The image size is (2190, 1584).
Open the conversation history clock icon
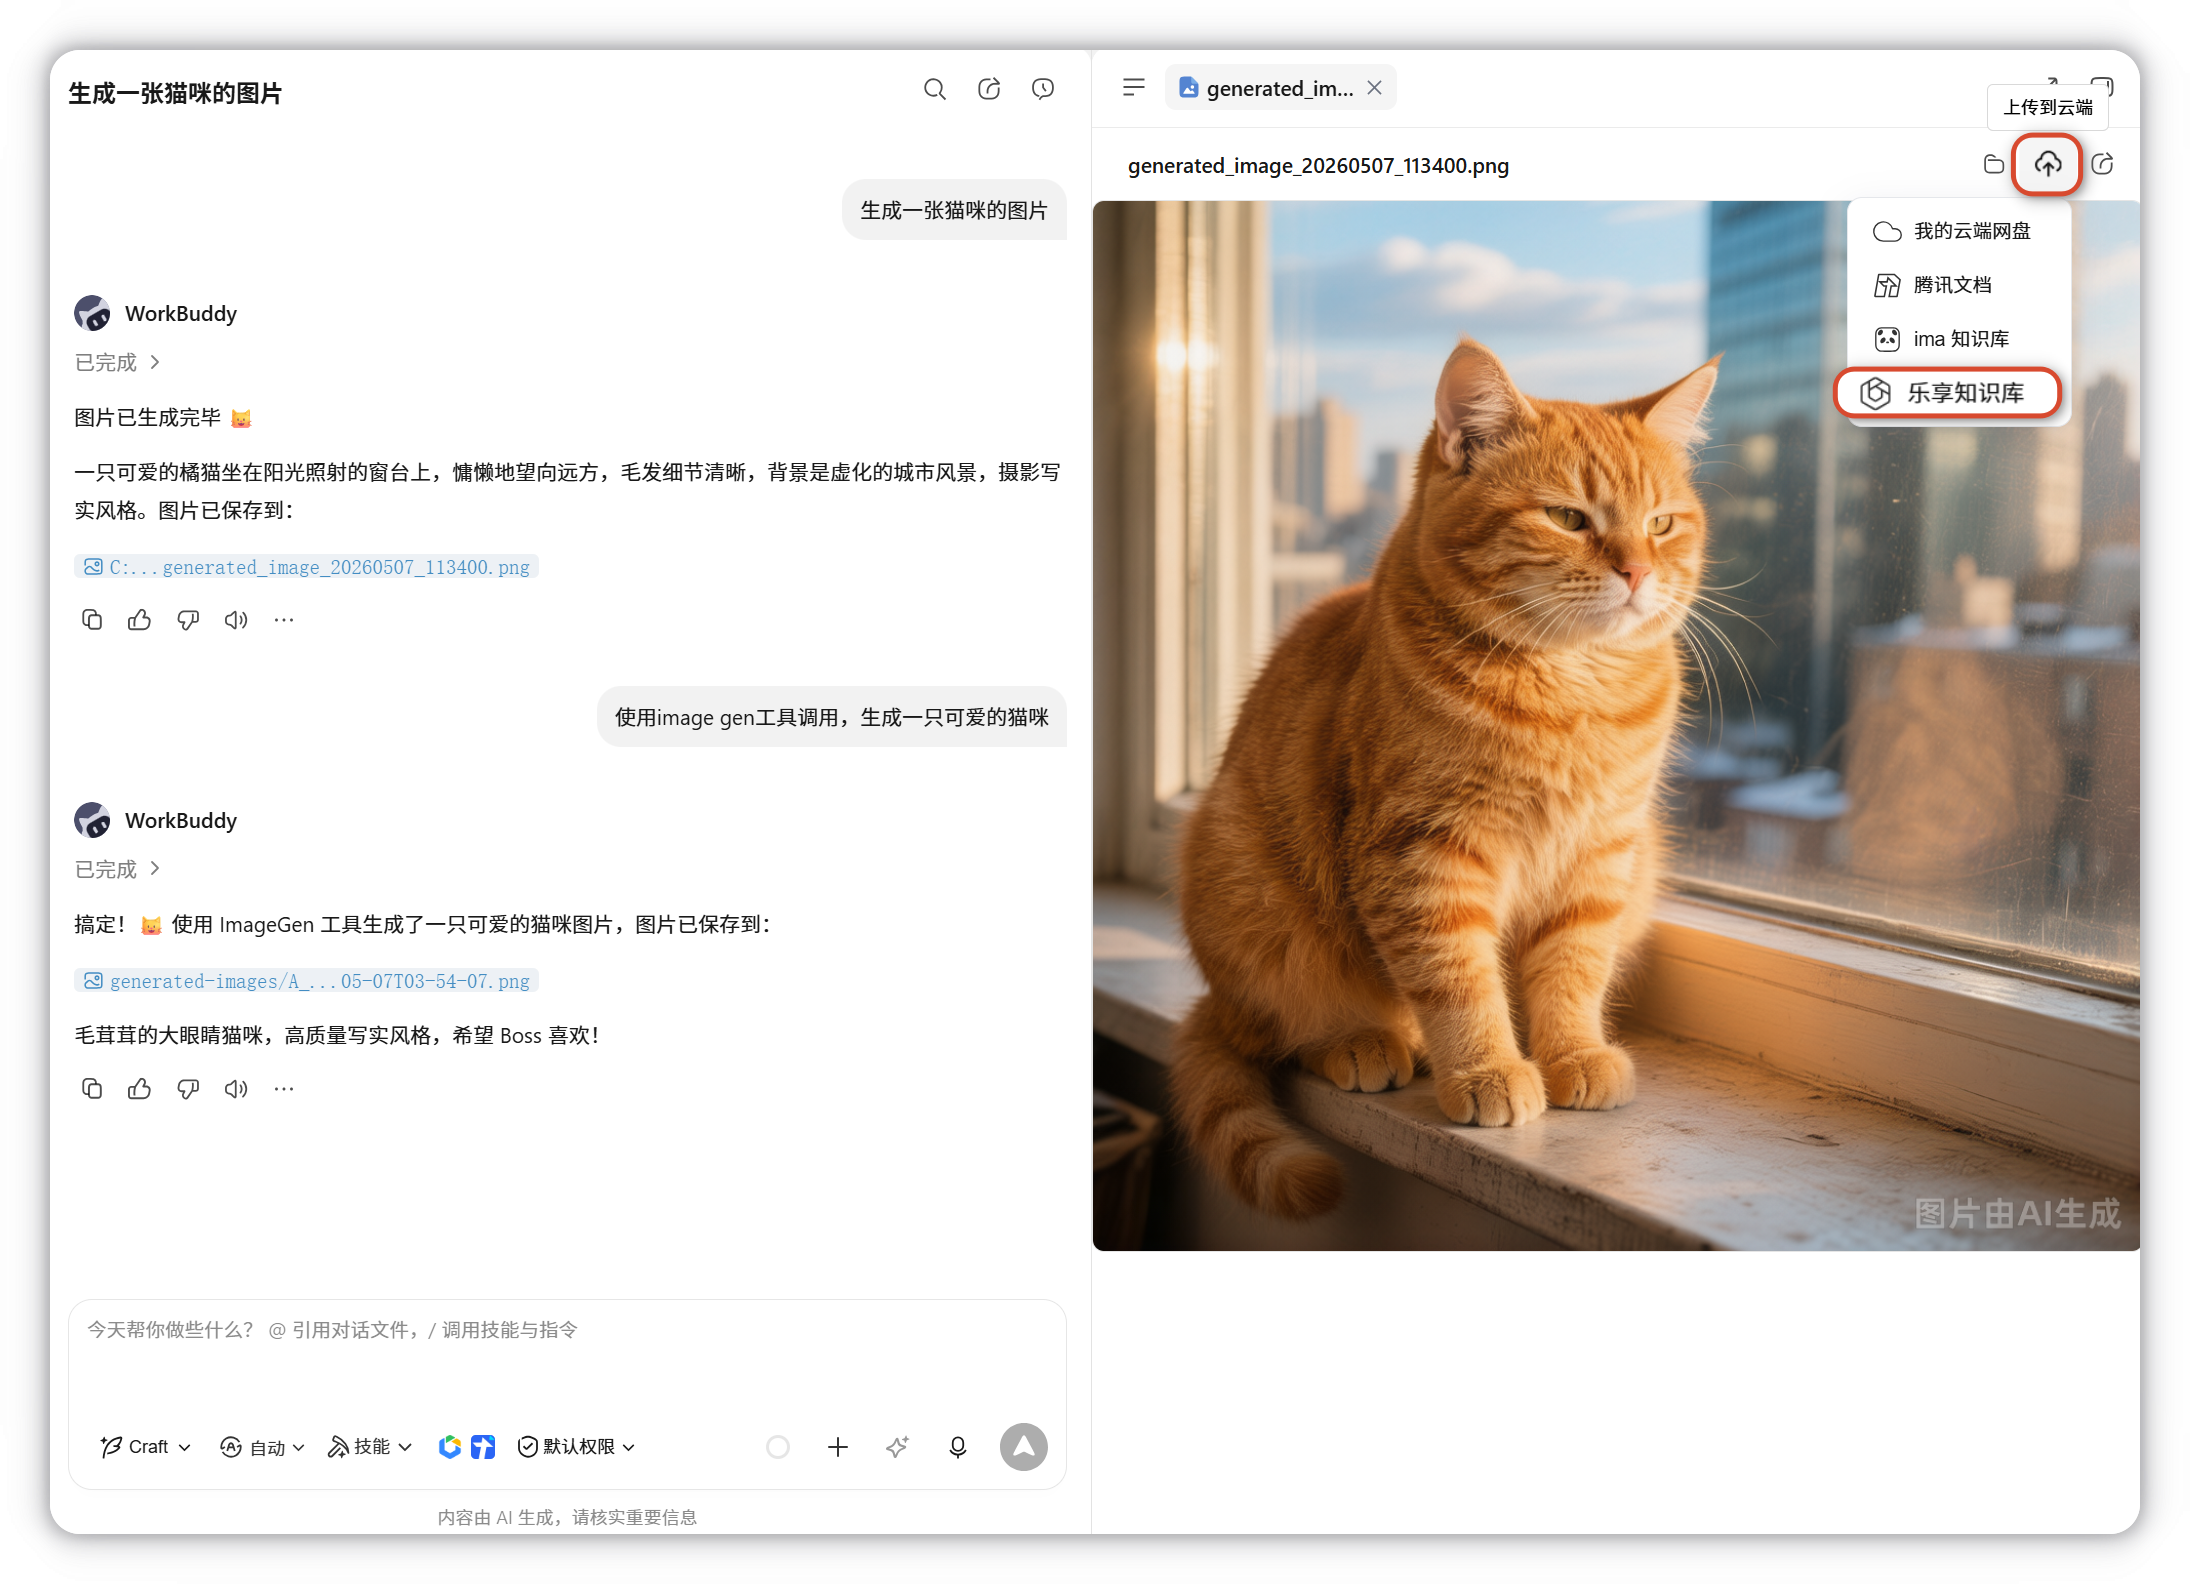1043,89
